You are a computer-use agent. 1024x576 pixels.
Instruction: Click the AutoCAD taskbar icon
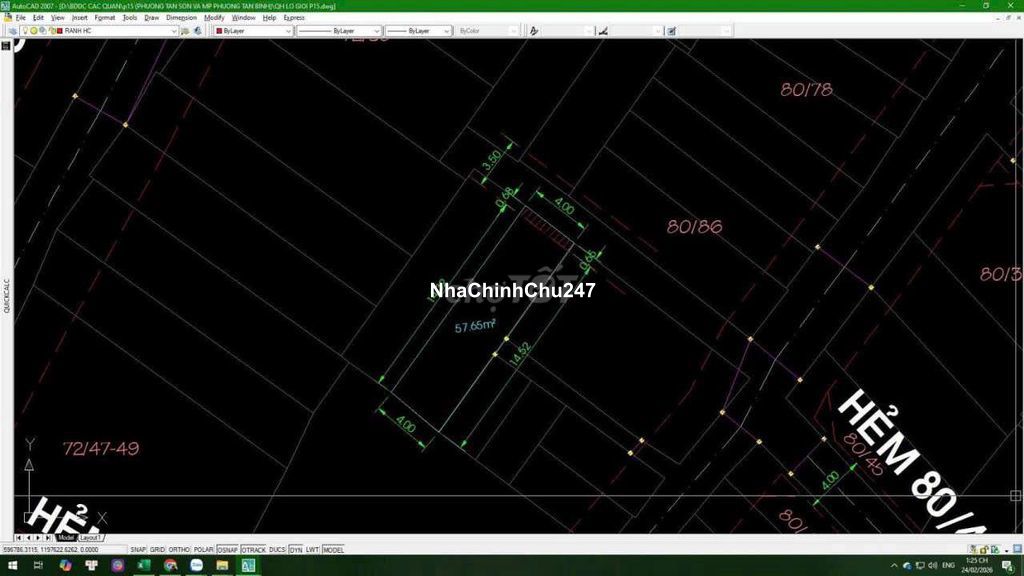click(248, 566)
